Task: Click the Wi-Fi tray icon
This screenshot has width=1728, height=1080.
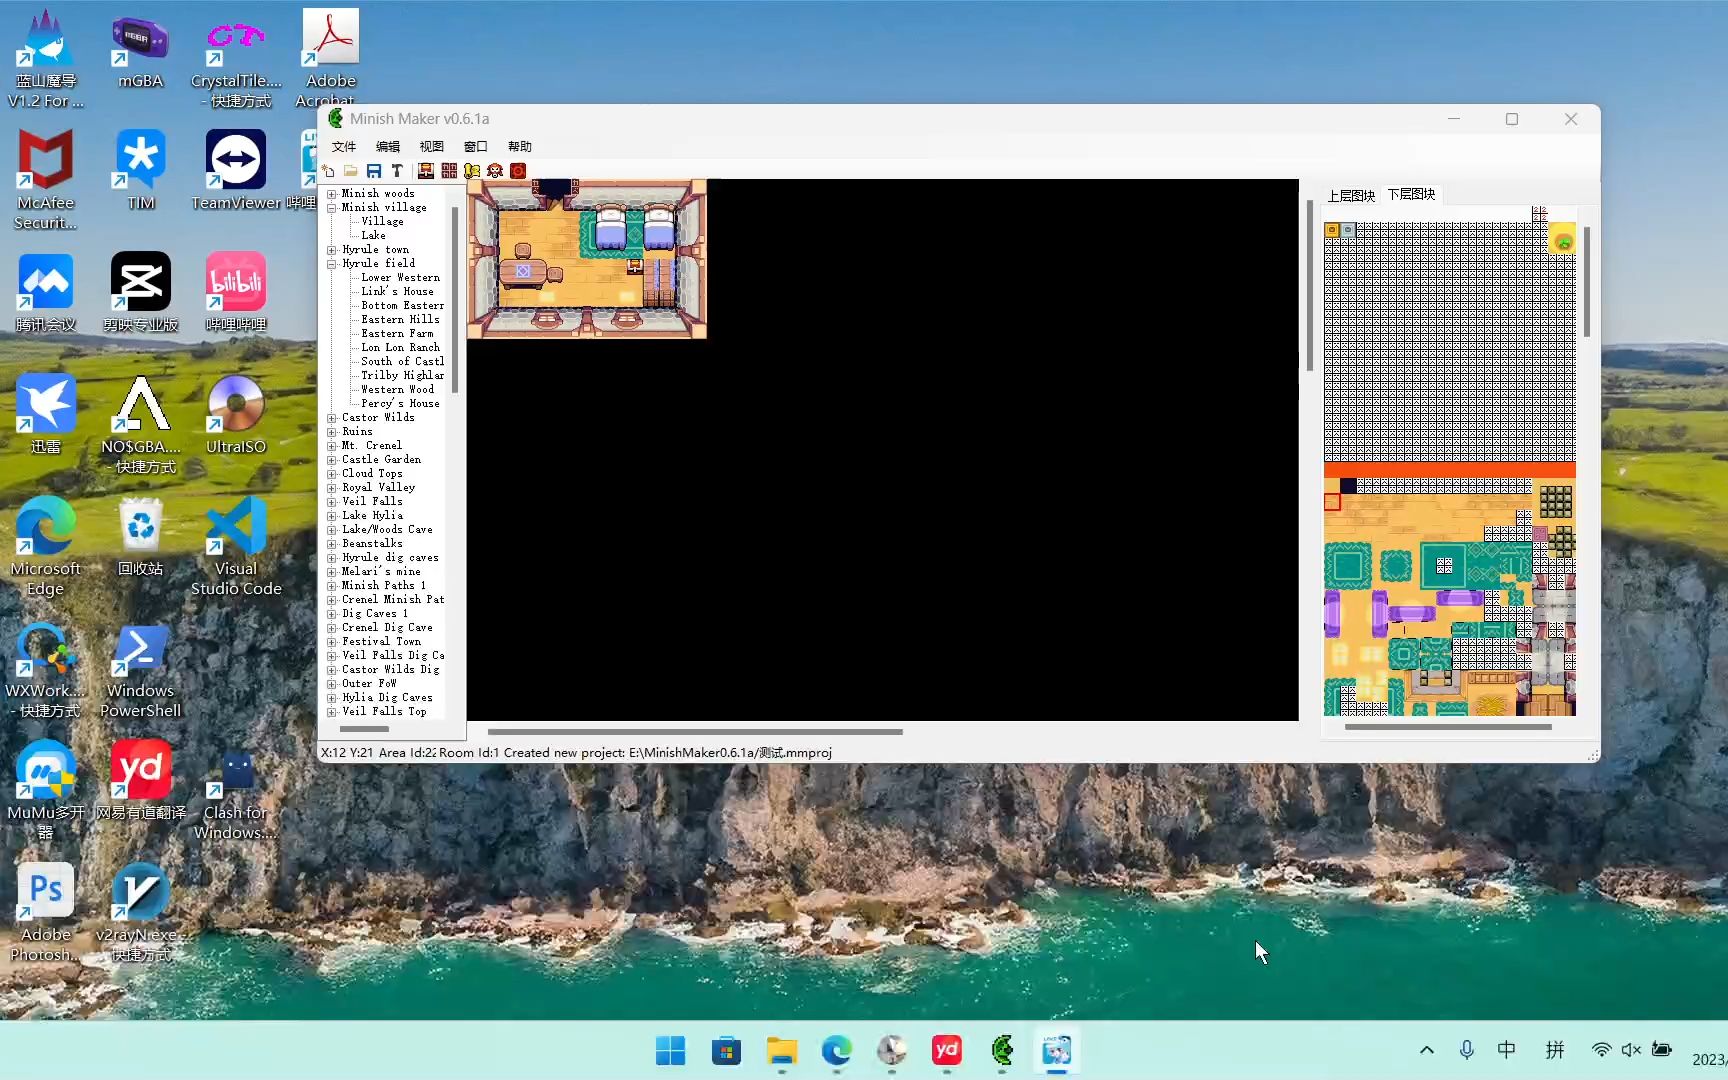Action: pos(1601,1049)
